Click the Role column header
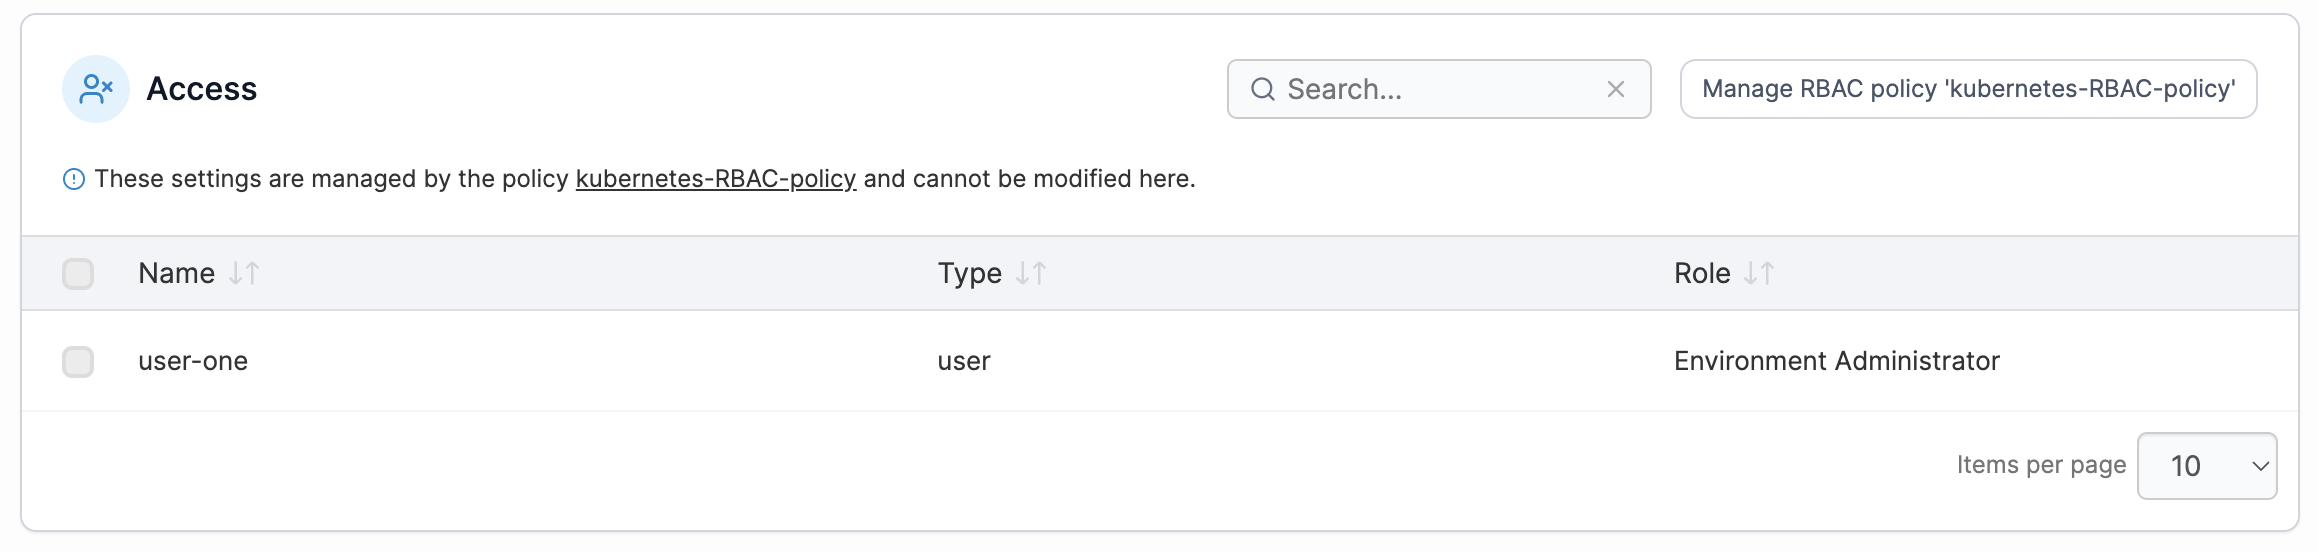Image resolution: width=2318 pixels, height=552 pixels. (1701, 273)
